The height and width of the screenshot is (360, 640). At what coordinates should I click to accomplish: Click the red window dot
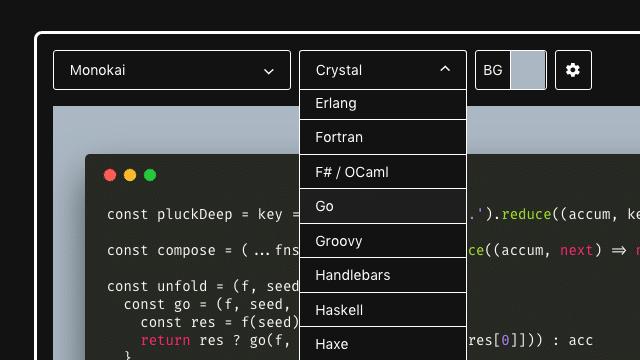pyautogui.click(x=110, y=175)
